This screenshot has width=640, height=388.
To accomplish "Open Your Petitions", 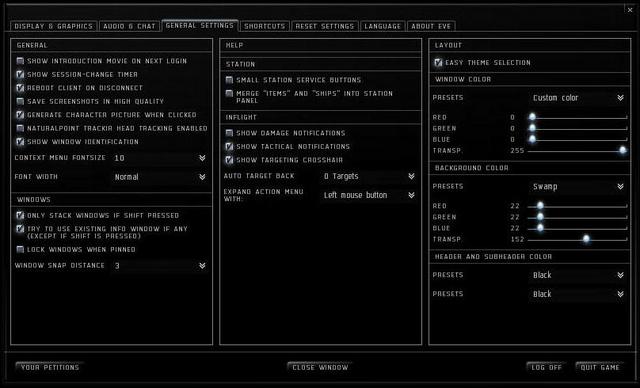I will coord(50,367).
